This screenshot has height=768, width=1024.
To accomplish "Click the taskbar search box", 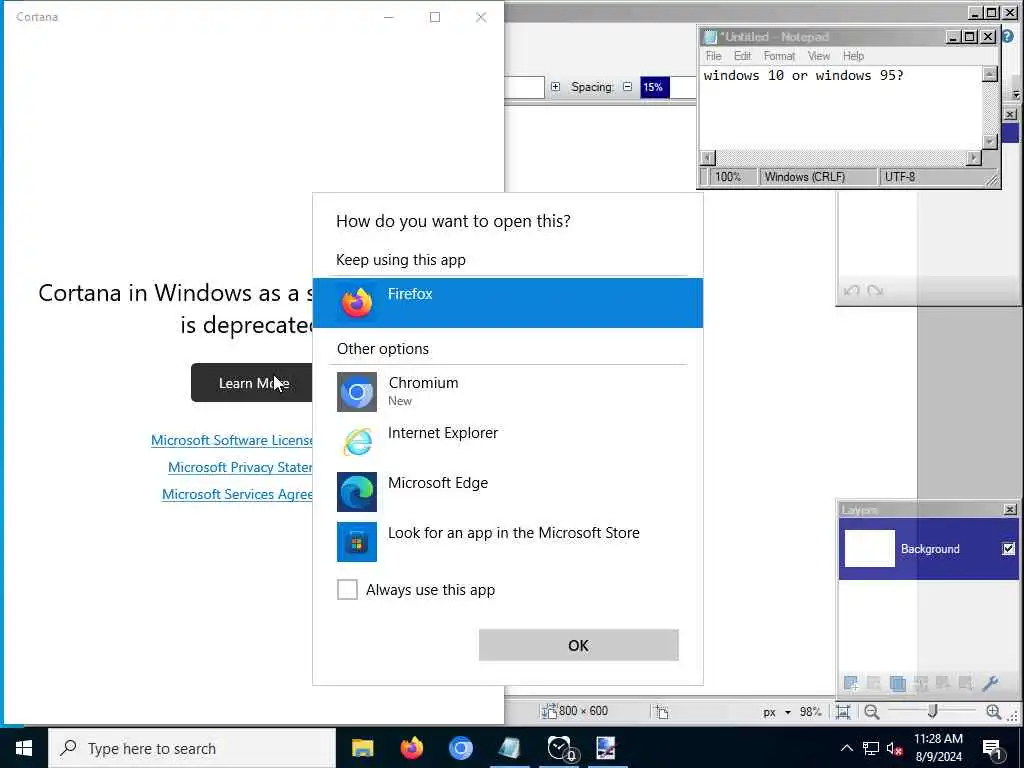I will point(192,748).
